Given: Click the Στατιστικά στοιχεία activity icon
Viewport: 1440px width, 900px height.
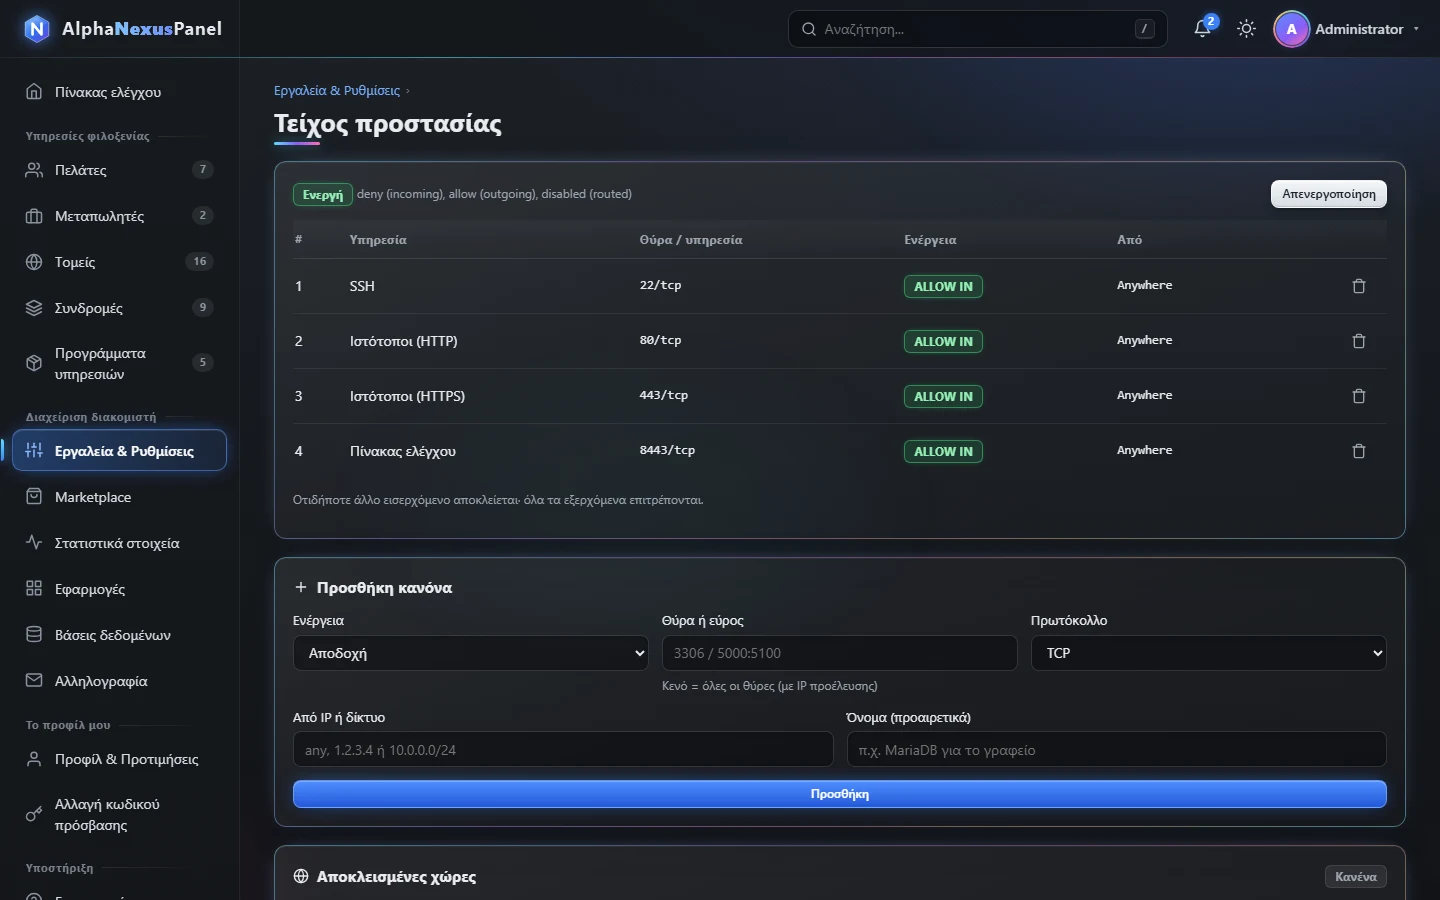Looking at the screenshot, I should 34,543.
